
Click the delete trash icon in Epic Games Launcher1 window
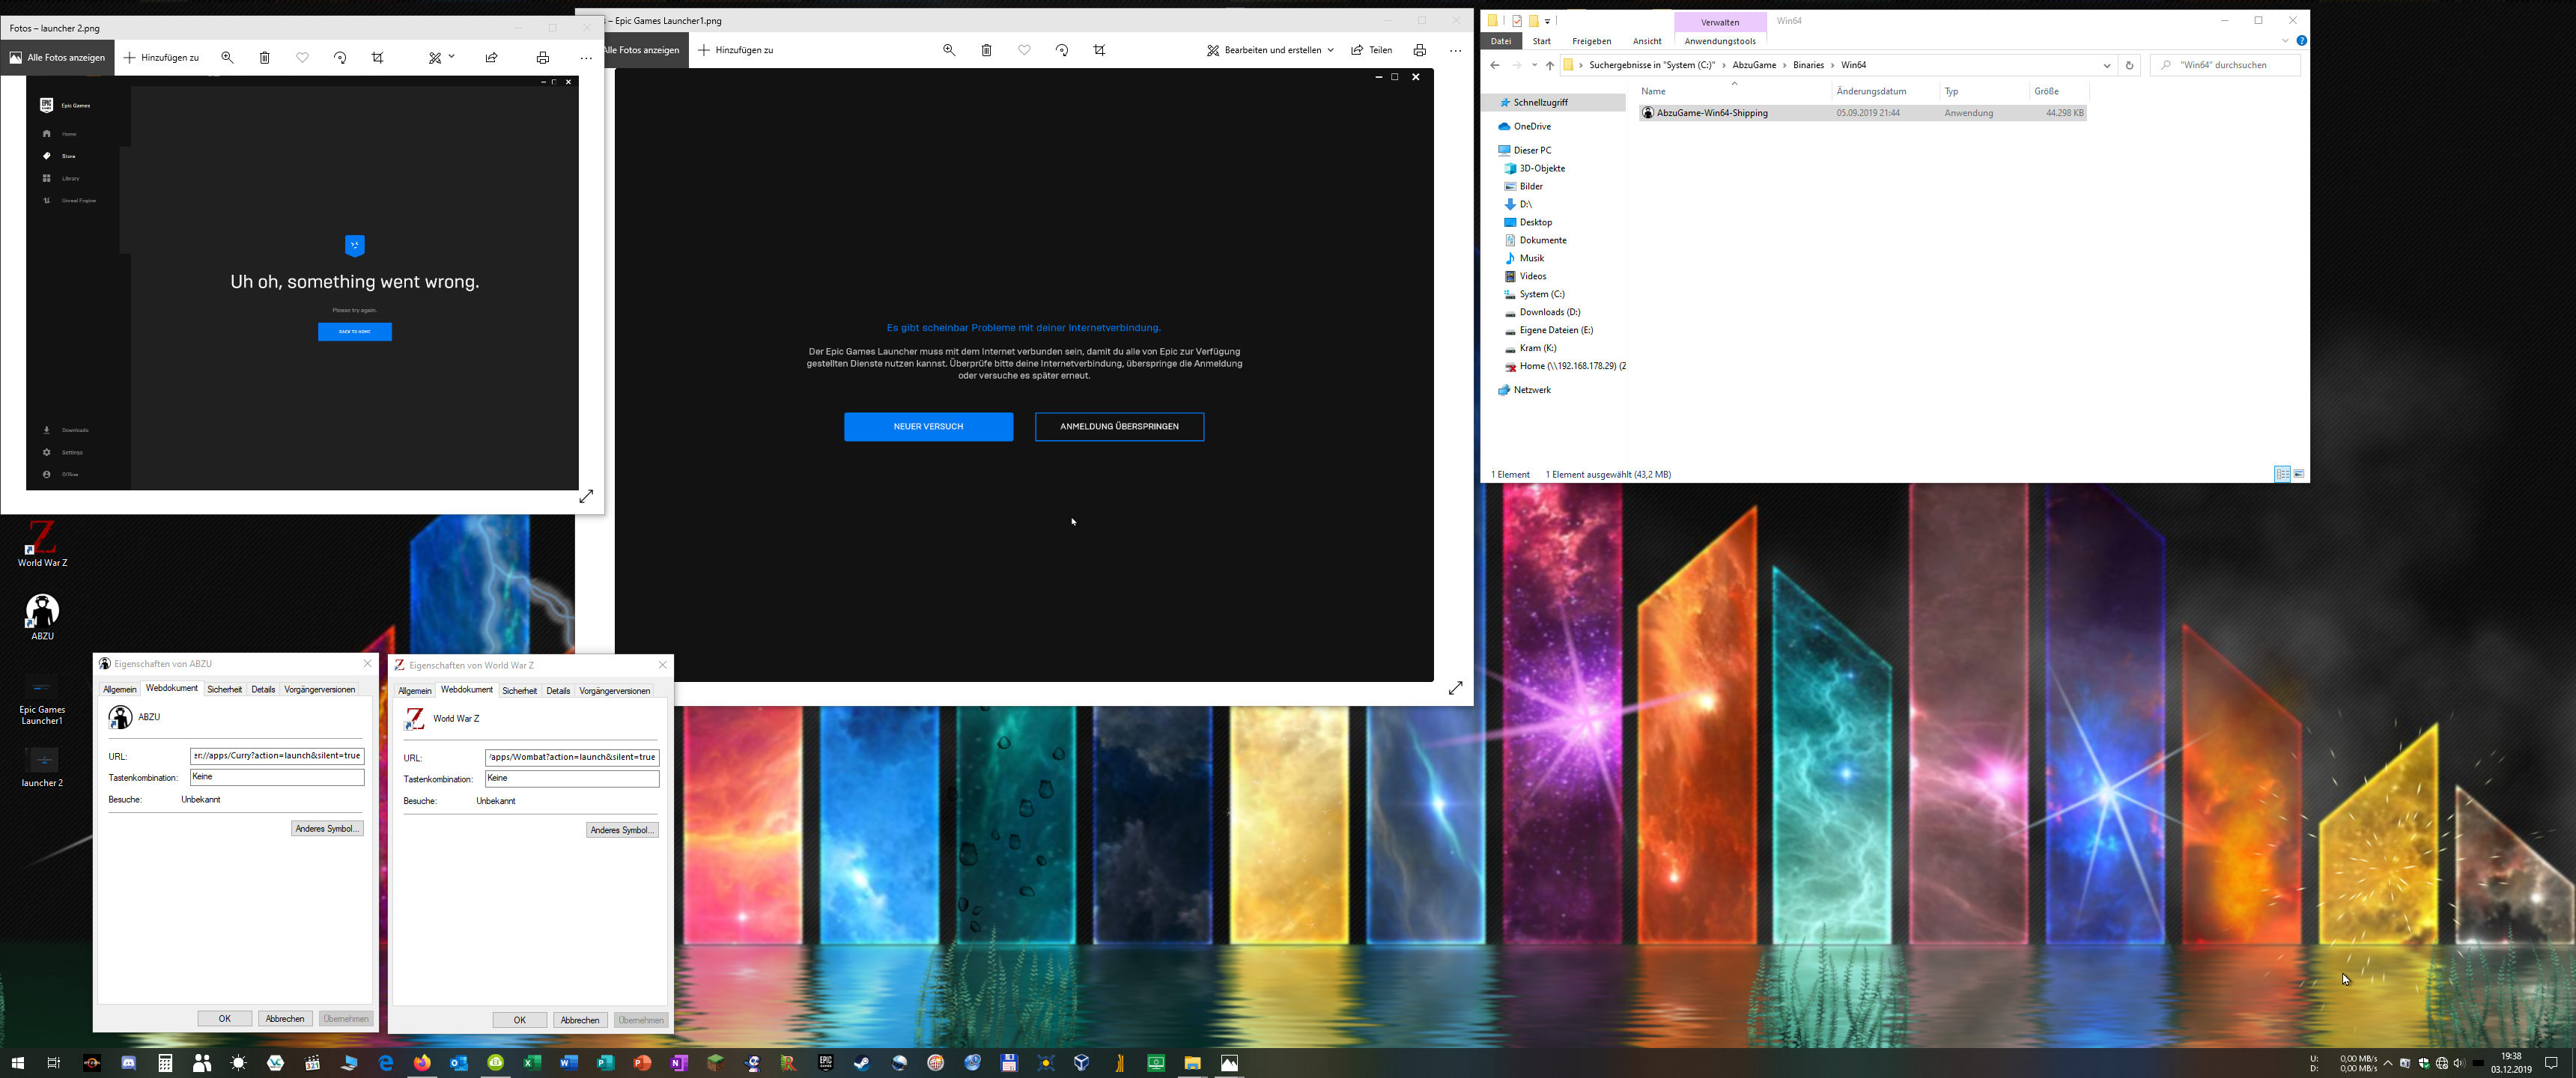pos(986,50)
